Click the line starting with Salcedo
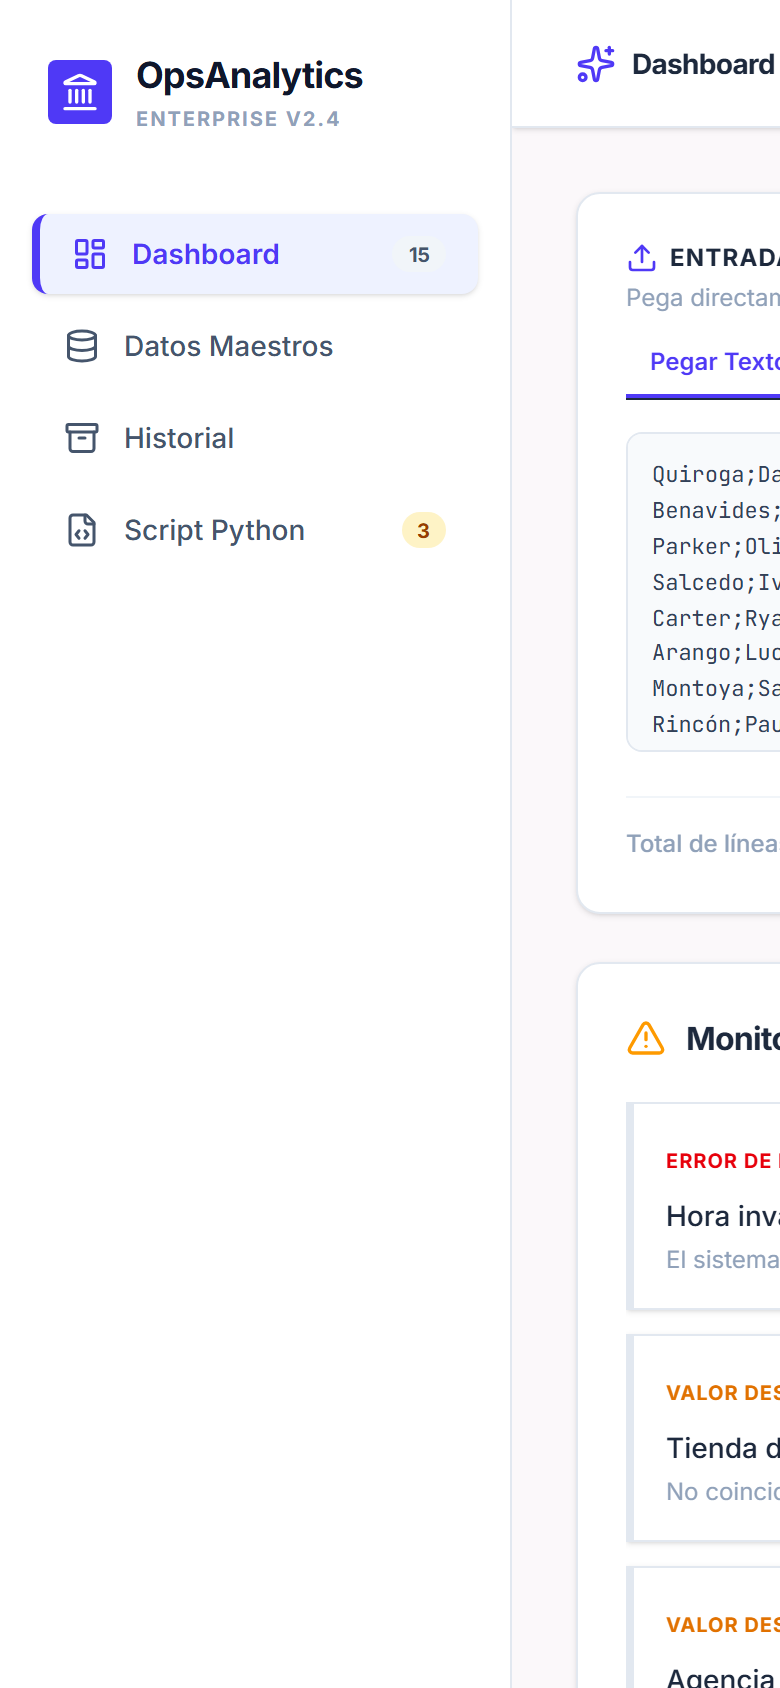The height and width of the screenshot is (1688, 780). [716, 583]
